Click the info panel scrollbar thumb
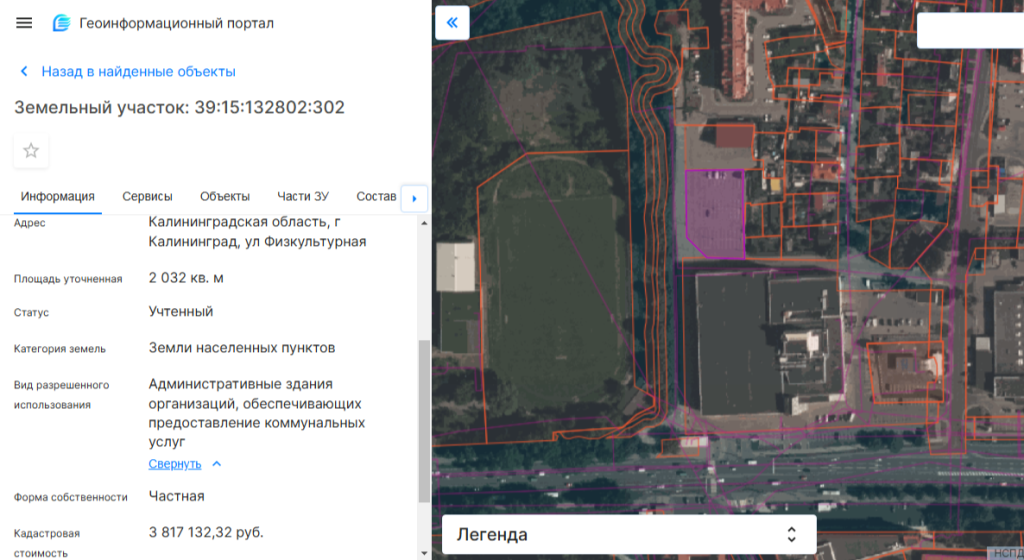The height and width of the screenshot is (560, 1024). 424,421
